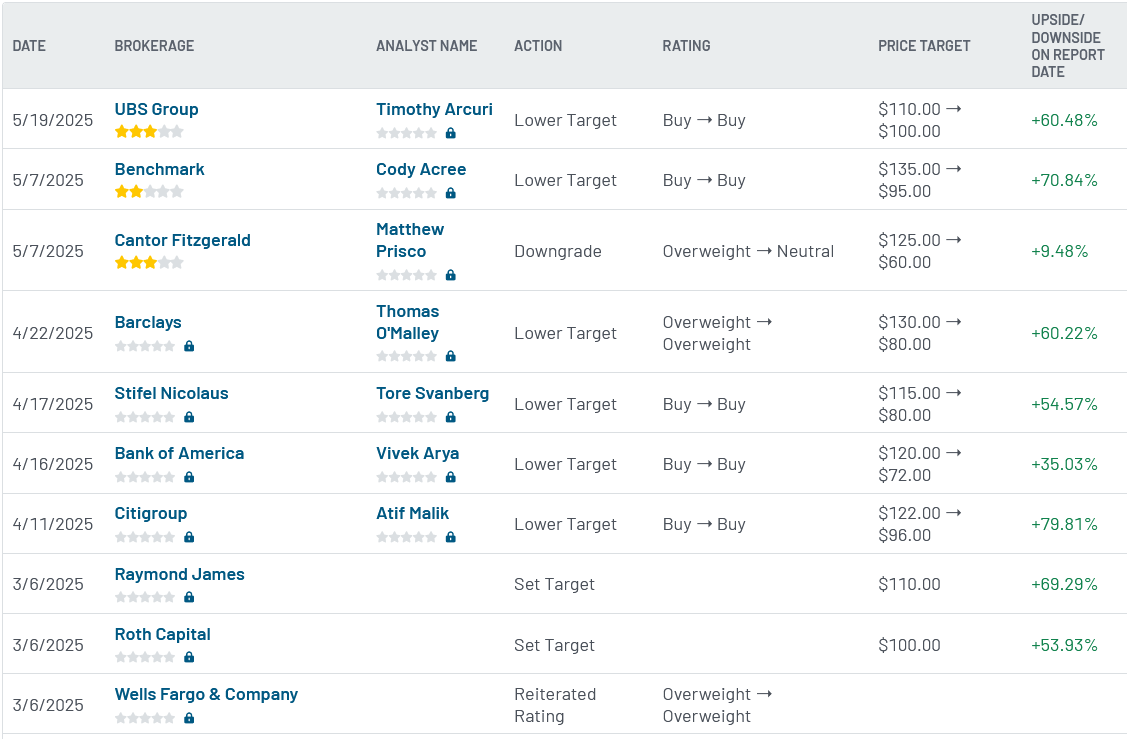This screenshot has height=739, width=1127.
Task: Click the +9.48% upside value
Action: click(x=1059, y=252)
